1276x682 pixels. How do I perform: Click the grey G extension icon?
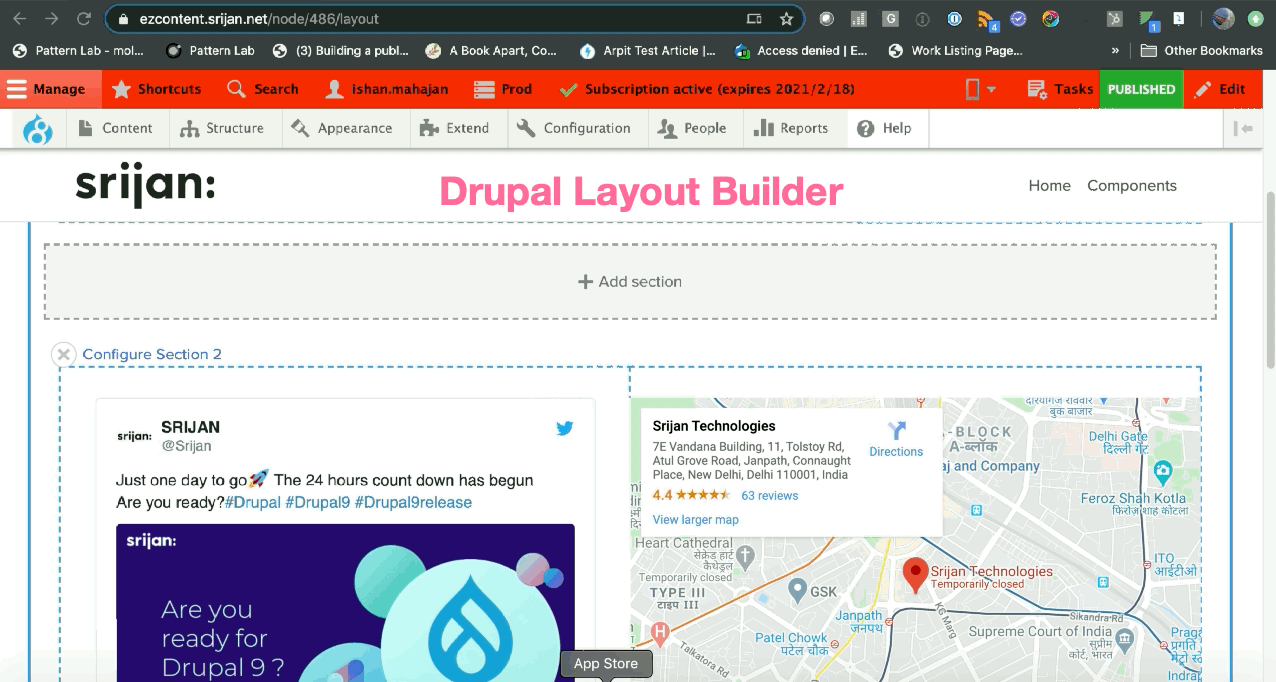[x=890, y=19]
